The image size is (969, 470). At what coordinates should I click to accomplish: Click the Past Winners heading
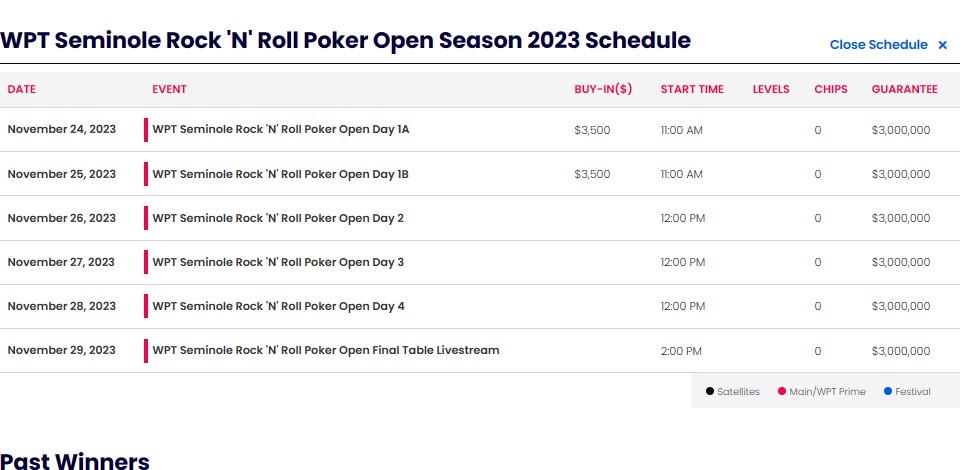point(75,460)
